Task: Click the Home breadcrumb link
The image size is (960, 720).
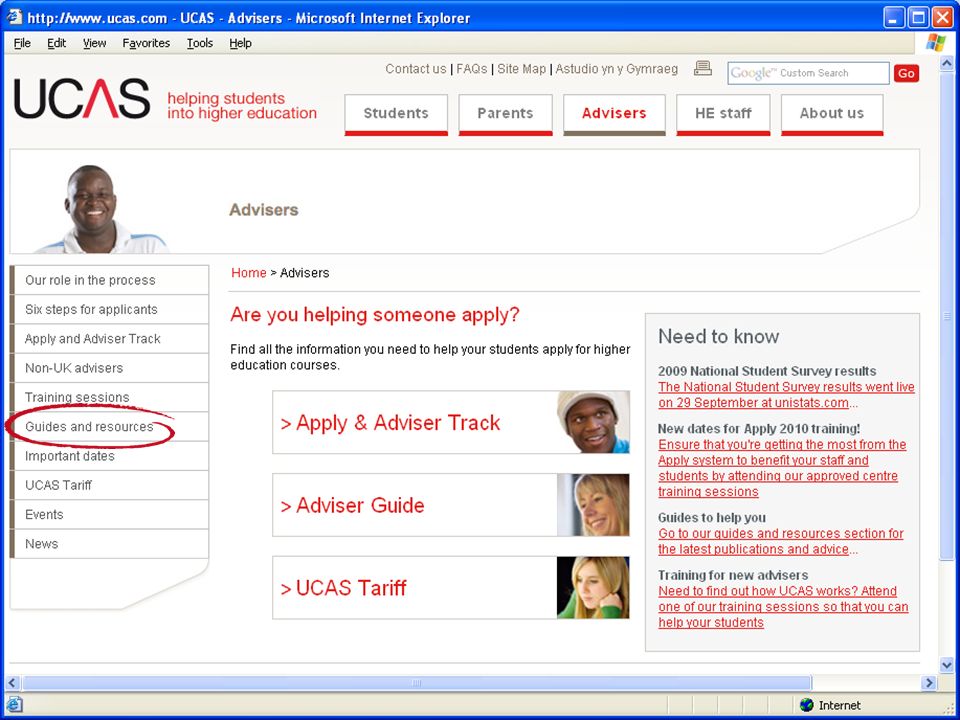Action: click(x=249, y=272)
